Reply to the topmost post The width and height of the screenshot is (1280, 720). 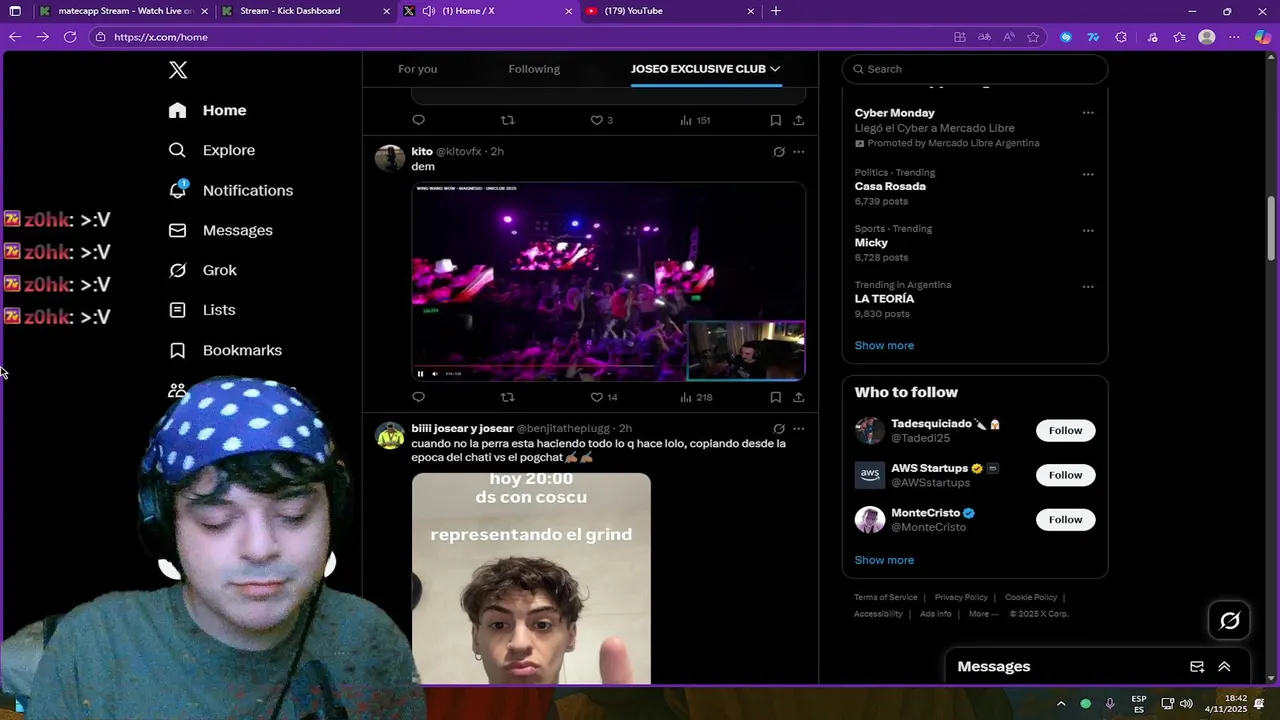(418, 120)
